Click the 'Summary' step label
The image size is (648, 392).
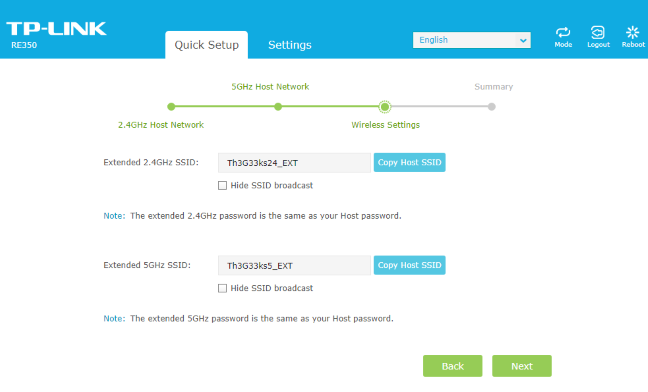pyautogui.click(x=493, y=87)
